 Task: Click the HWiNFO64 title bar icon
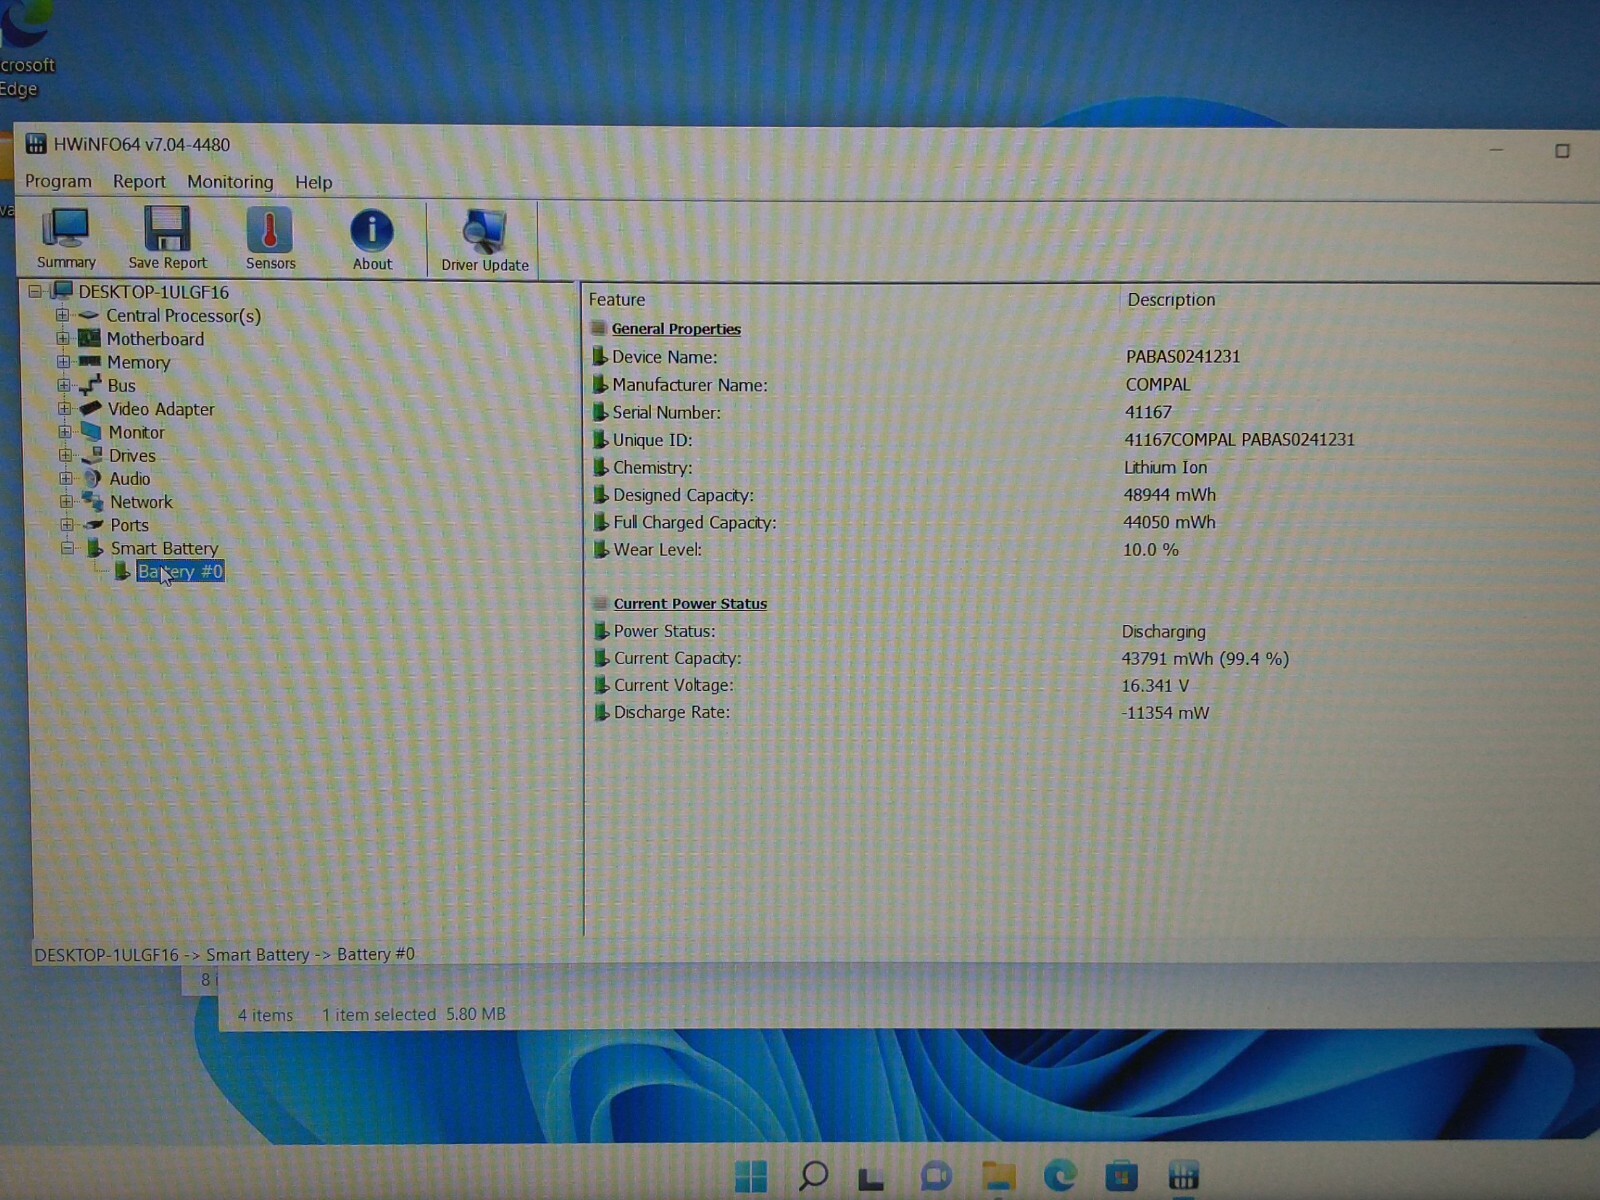36,144
